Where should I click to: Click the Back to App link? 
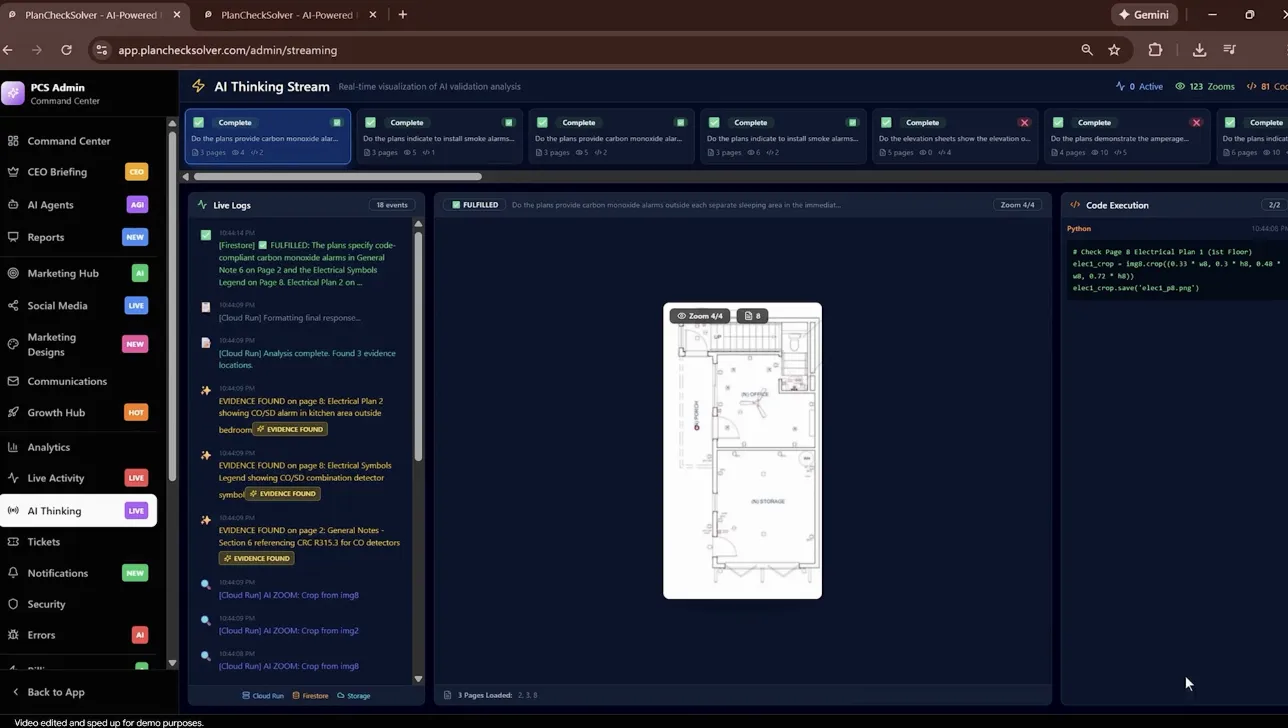click(48, 691)
